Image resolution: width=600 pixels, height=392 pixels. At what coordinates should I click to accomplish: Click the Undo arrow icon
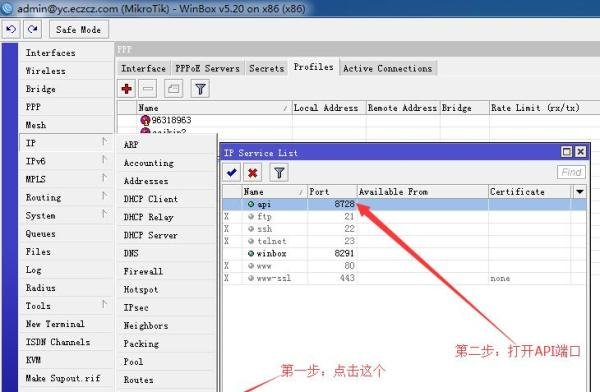(x=11, y=29)
